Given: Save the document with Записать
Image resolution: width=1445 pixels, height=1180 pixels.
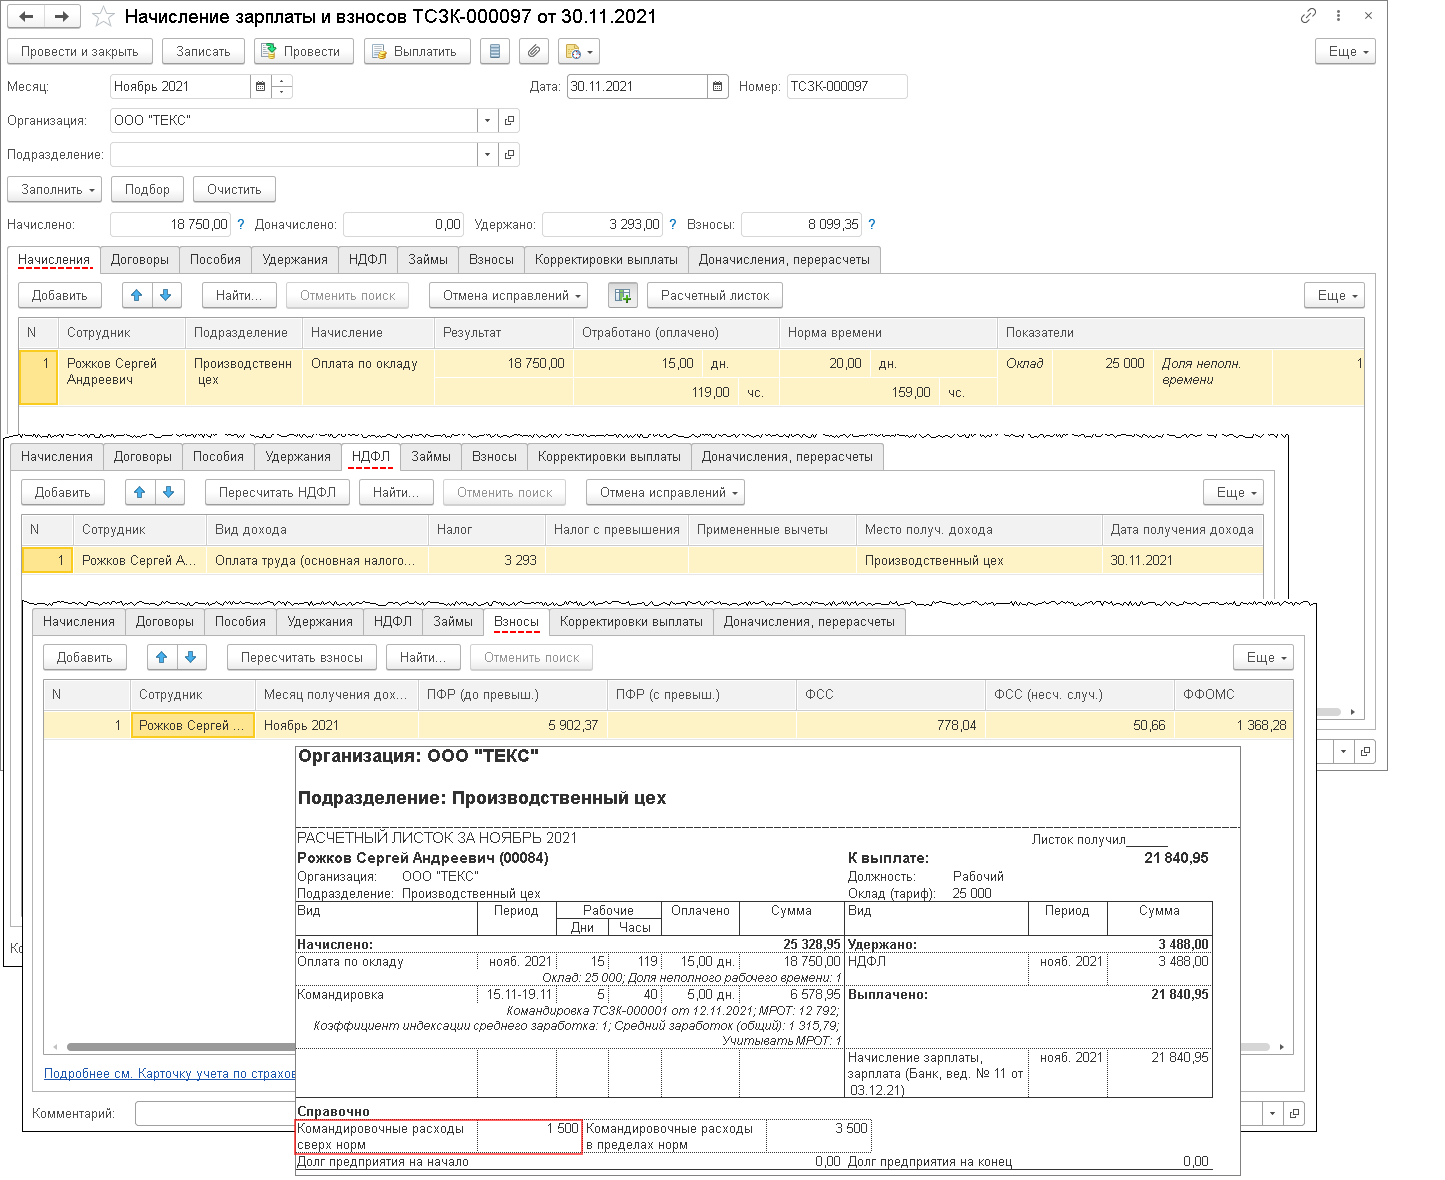Looking at the screenshot, I should click(x=203, y=51).
